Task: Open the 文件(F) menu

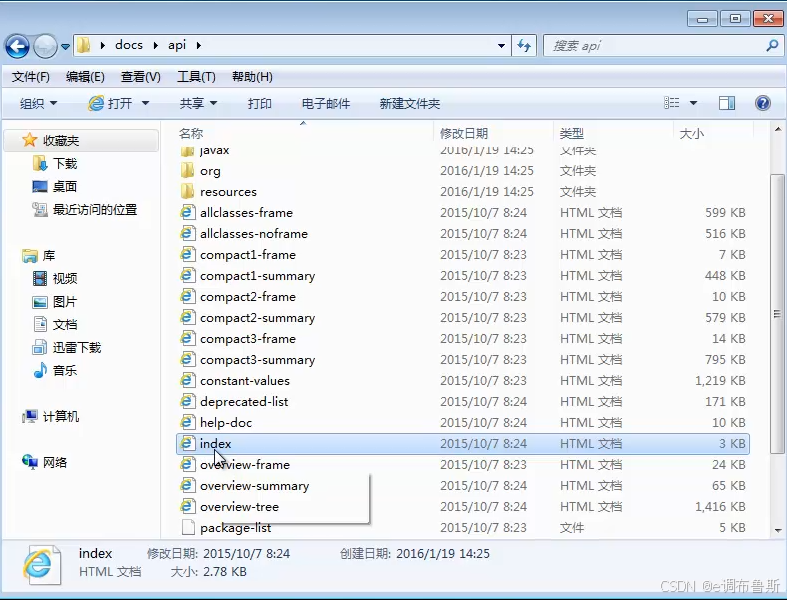Action: 31,77
